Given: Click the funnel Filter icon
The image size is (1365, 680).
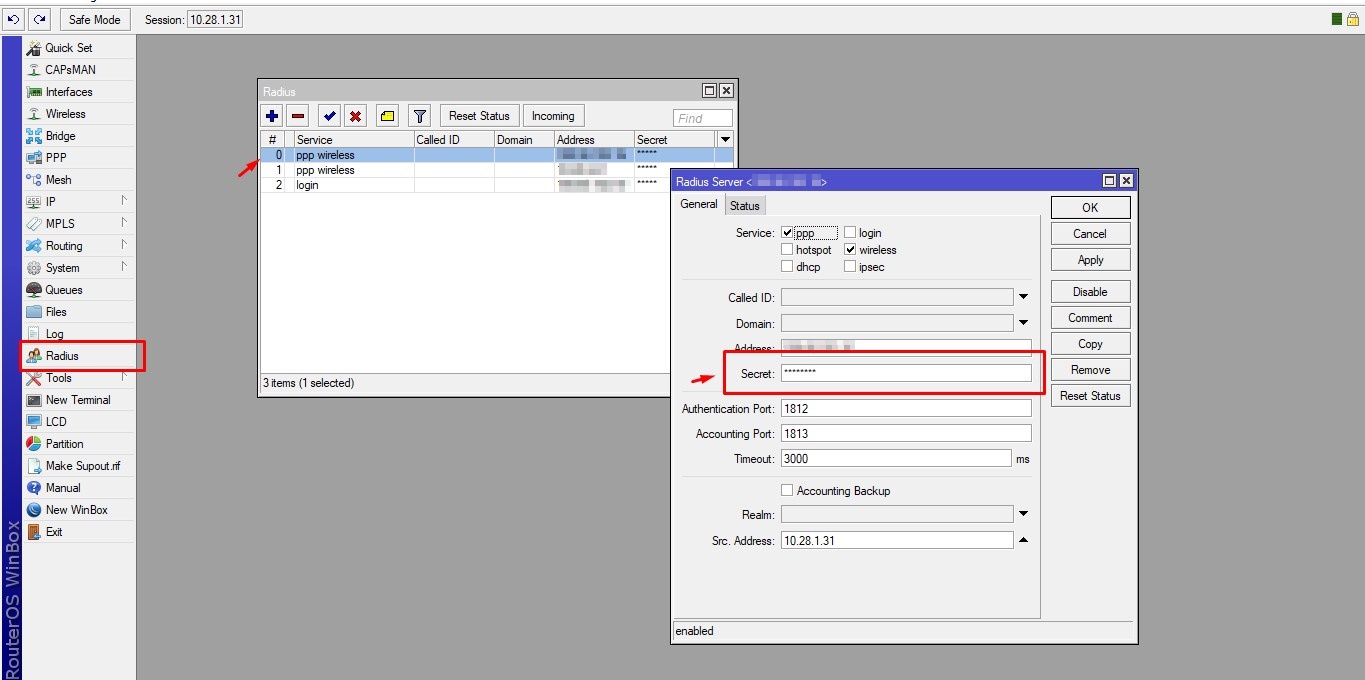Looking at the screenshot, I should coord(420,116).
